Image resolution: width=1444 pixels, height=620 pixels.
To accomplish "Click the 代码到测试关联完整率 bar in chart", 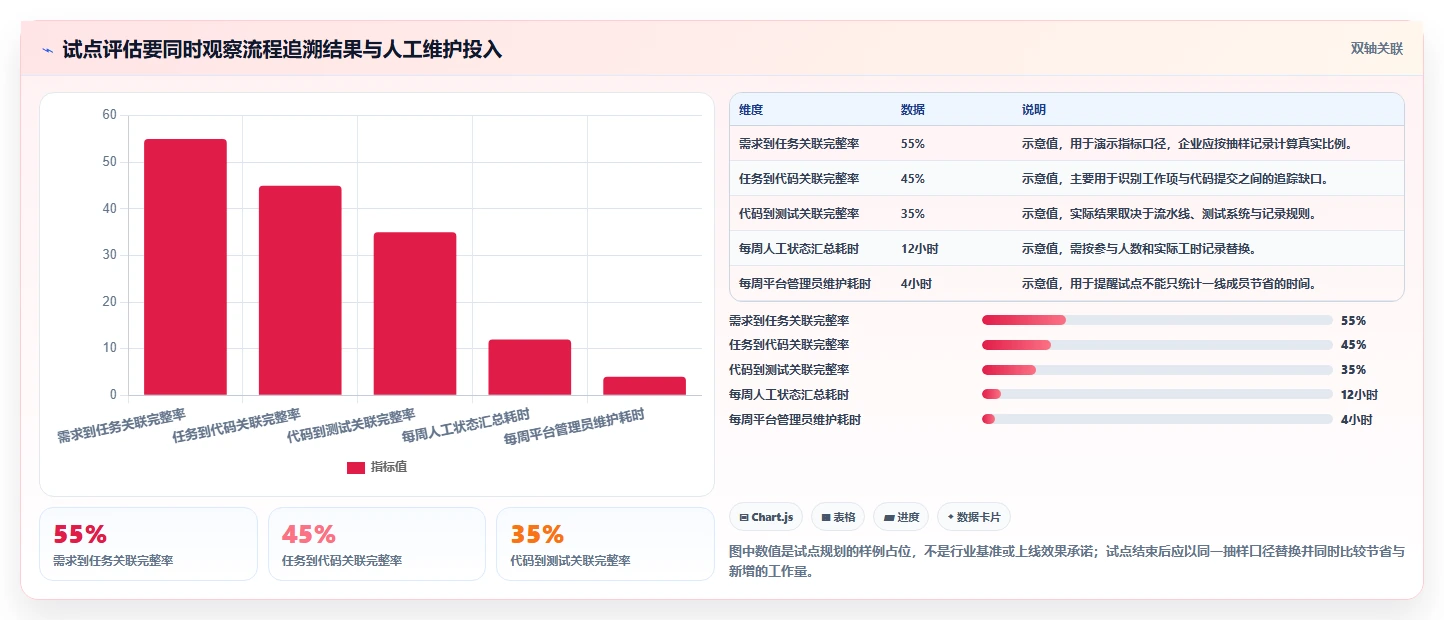I will (415, 313).
